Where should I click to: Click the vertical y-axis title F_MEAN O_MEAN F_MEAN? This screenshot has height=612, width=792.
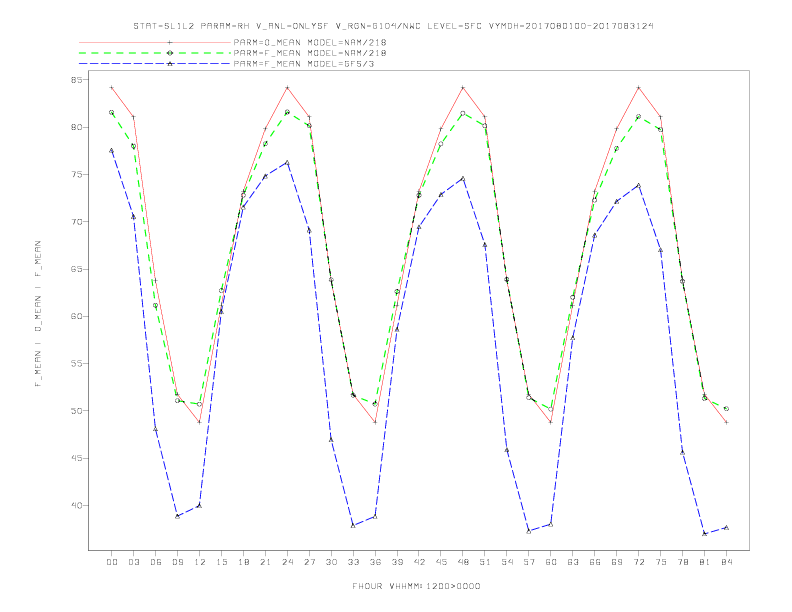tap(38, 314)
